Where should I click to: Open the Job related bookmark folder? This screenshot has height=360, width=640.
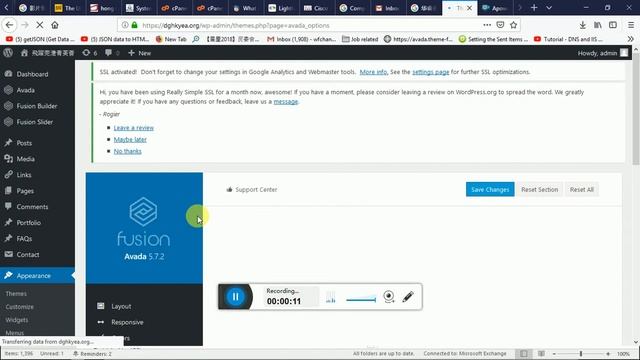point(360,39)
